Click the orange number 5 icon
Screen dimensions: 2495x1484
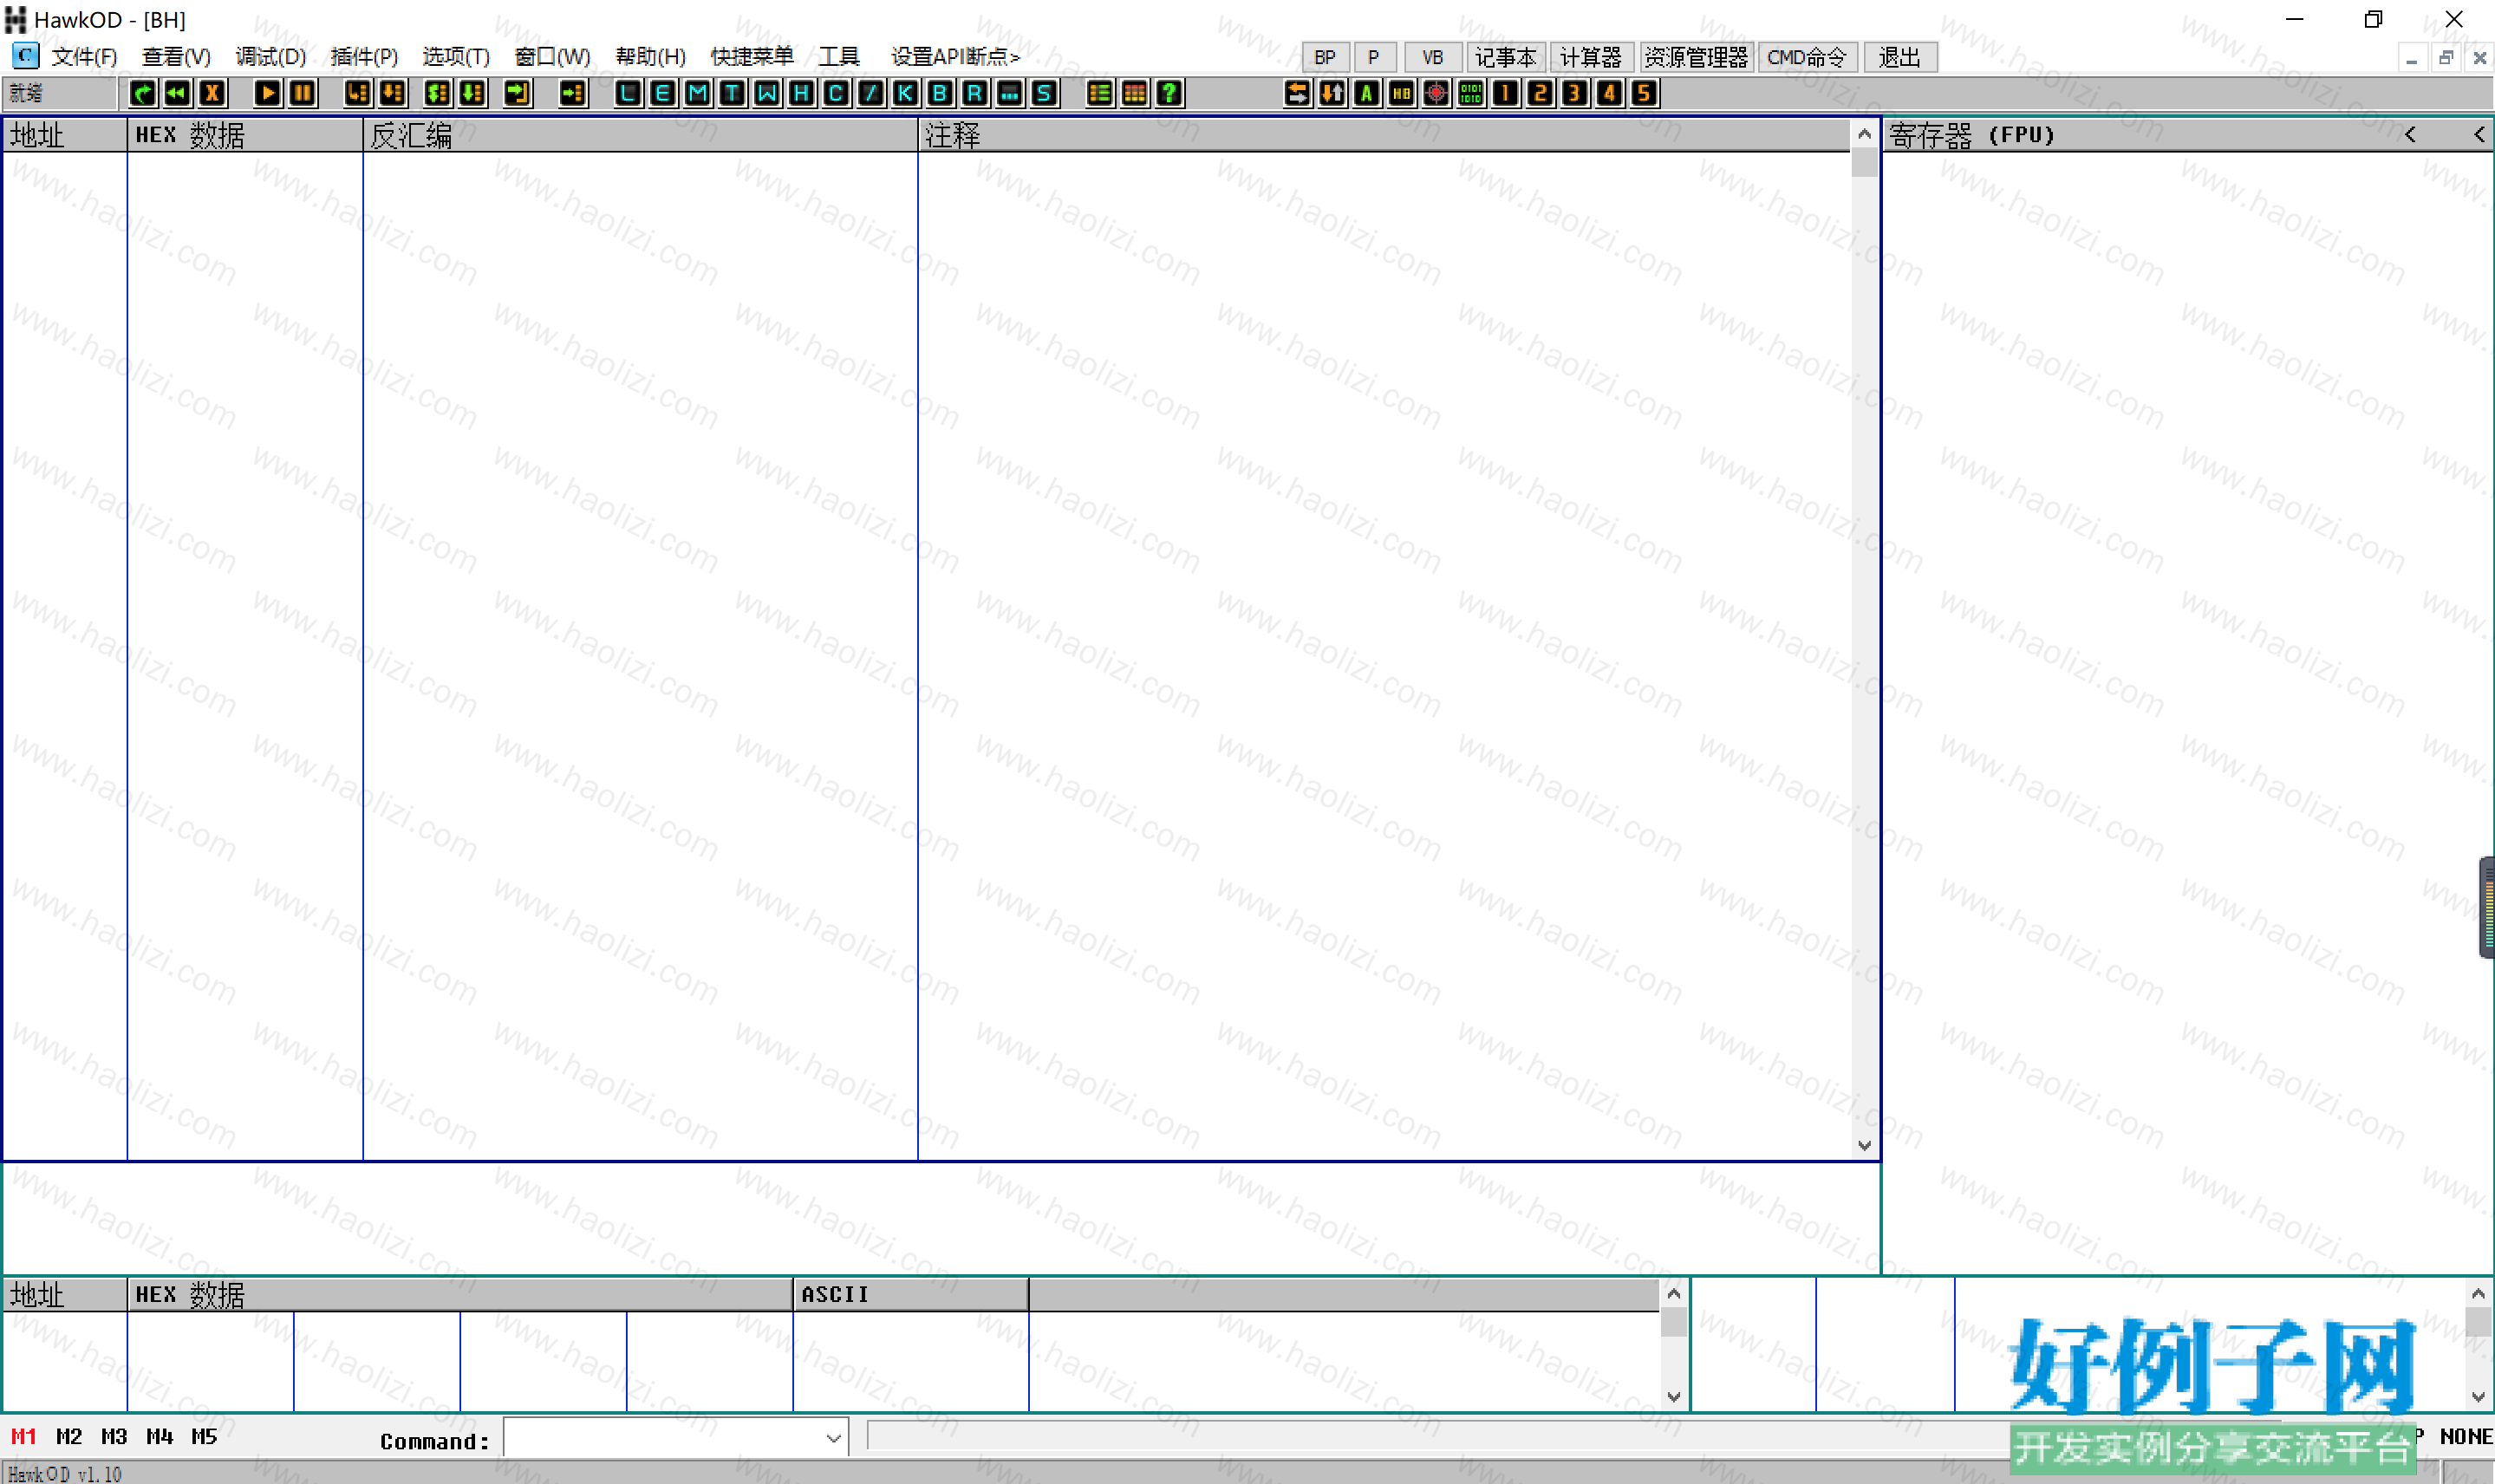click(x=1644, y=94)
